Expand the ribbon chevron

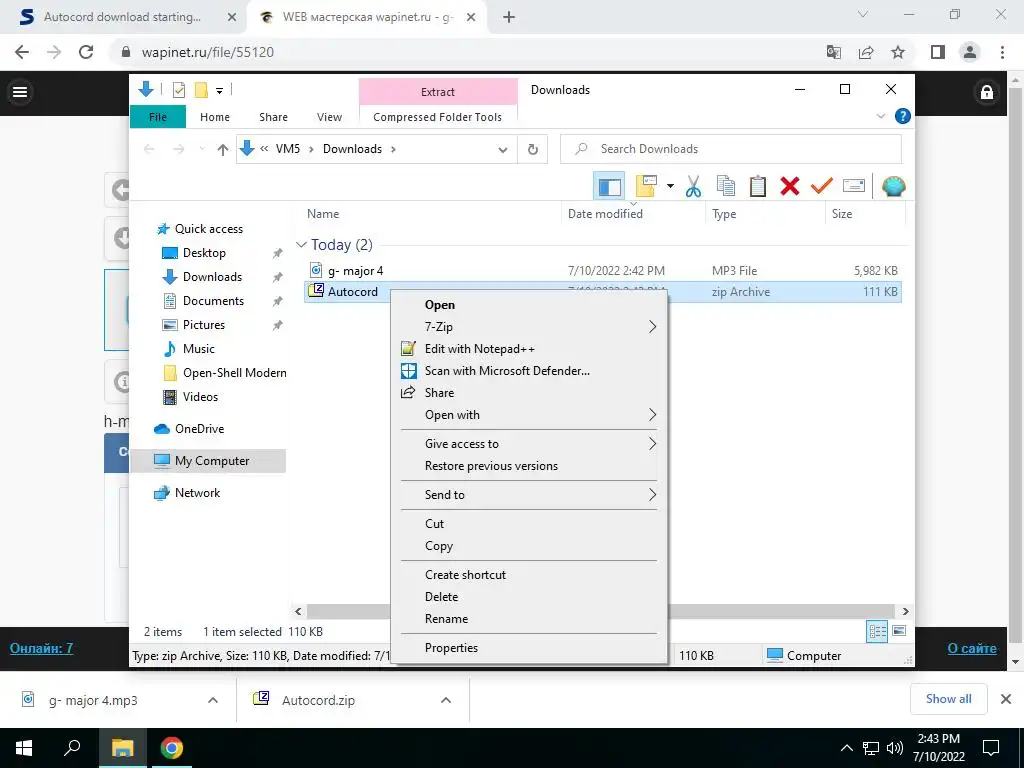880,116
